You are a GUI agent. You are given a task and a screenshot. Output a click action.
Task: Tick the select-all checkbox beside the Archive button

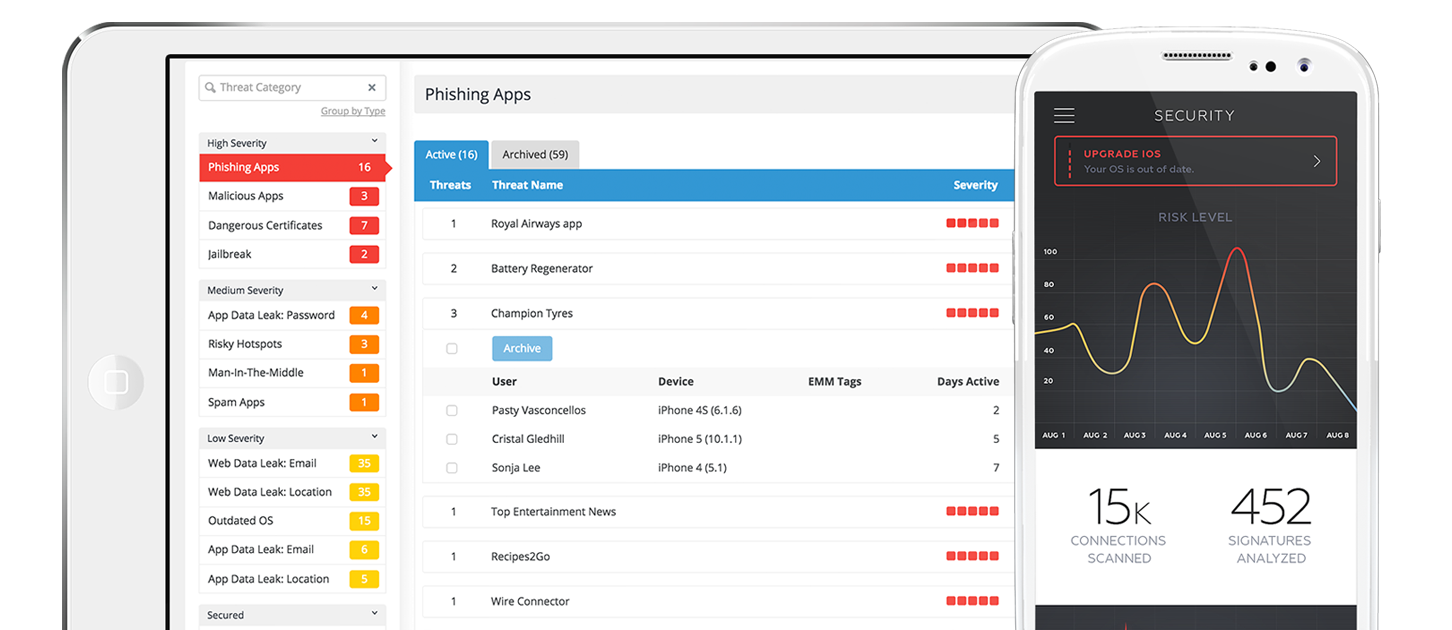pyautogui.click(x=452, y=349)
